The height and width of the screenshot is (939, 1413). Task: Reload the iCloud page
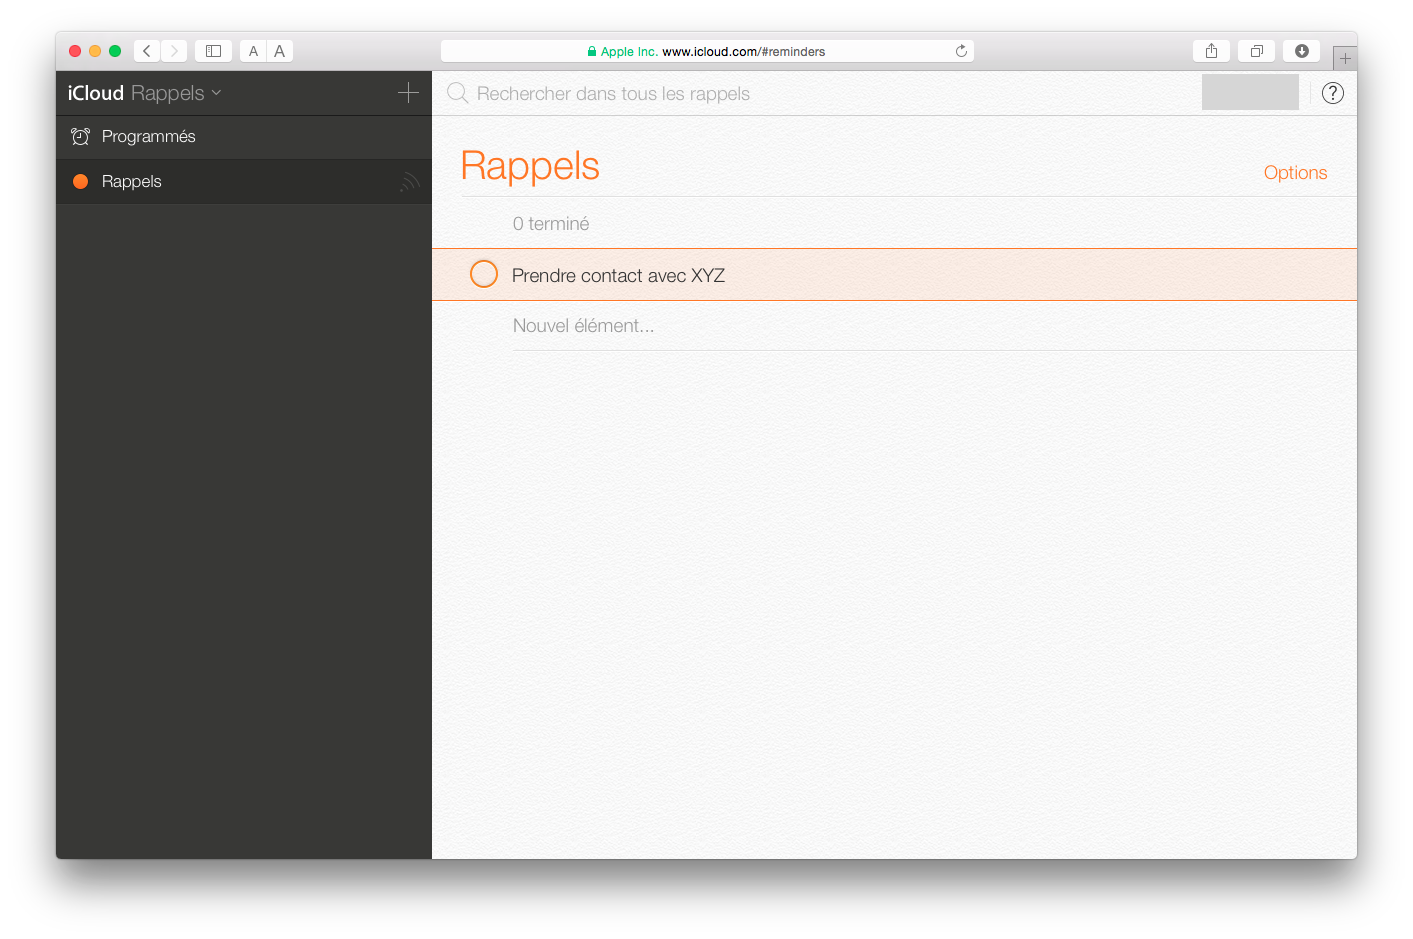pos(961,51)
